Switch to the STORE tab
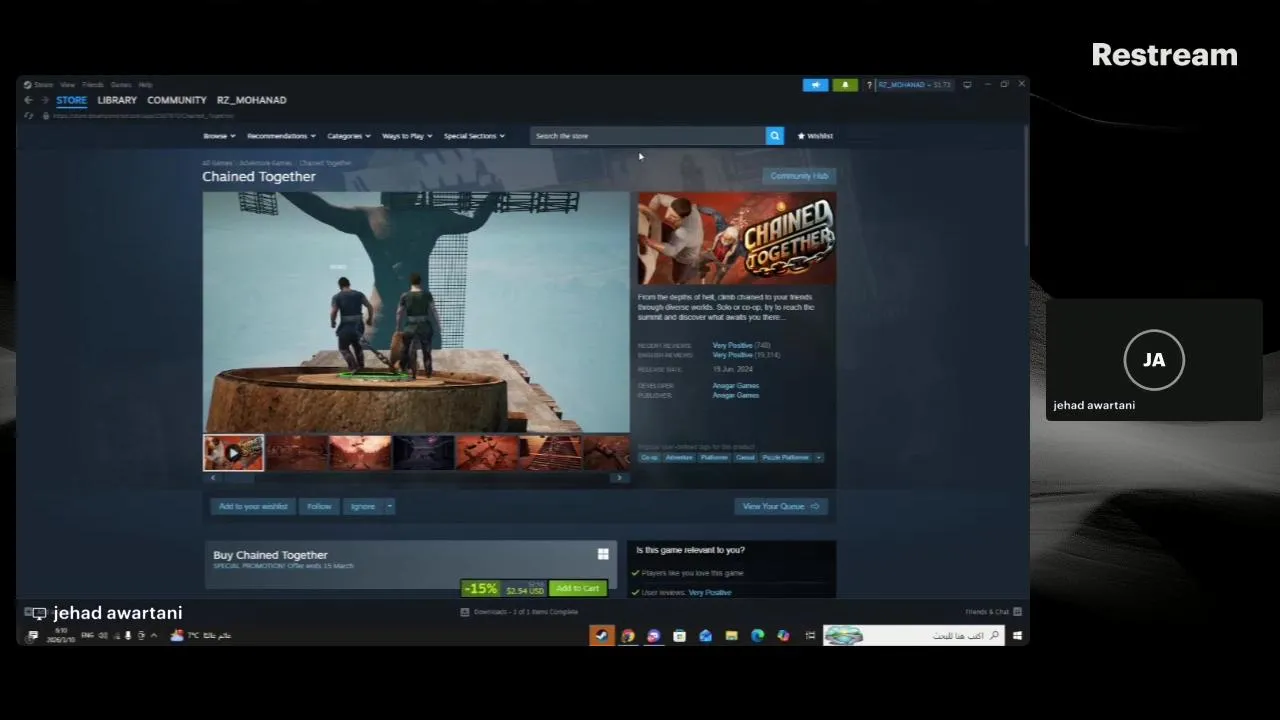 tap(71, 100)
